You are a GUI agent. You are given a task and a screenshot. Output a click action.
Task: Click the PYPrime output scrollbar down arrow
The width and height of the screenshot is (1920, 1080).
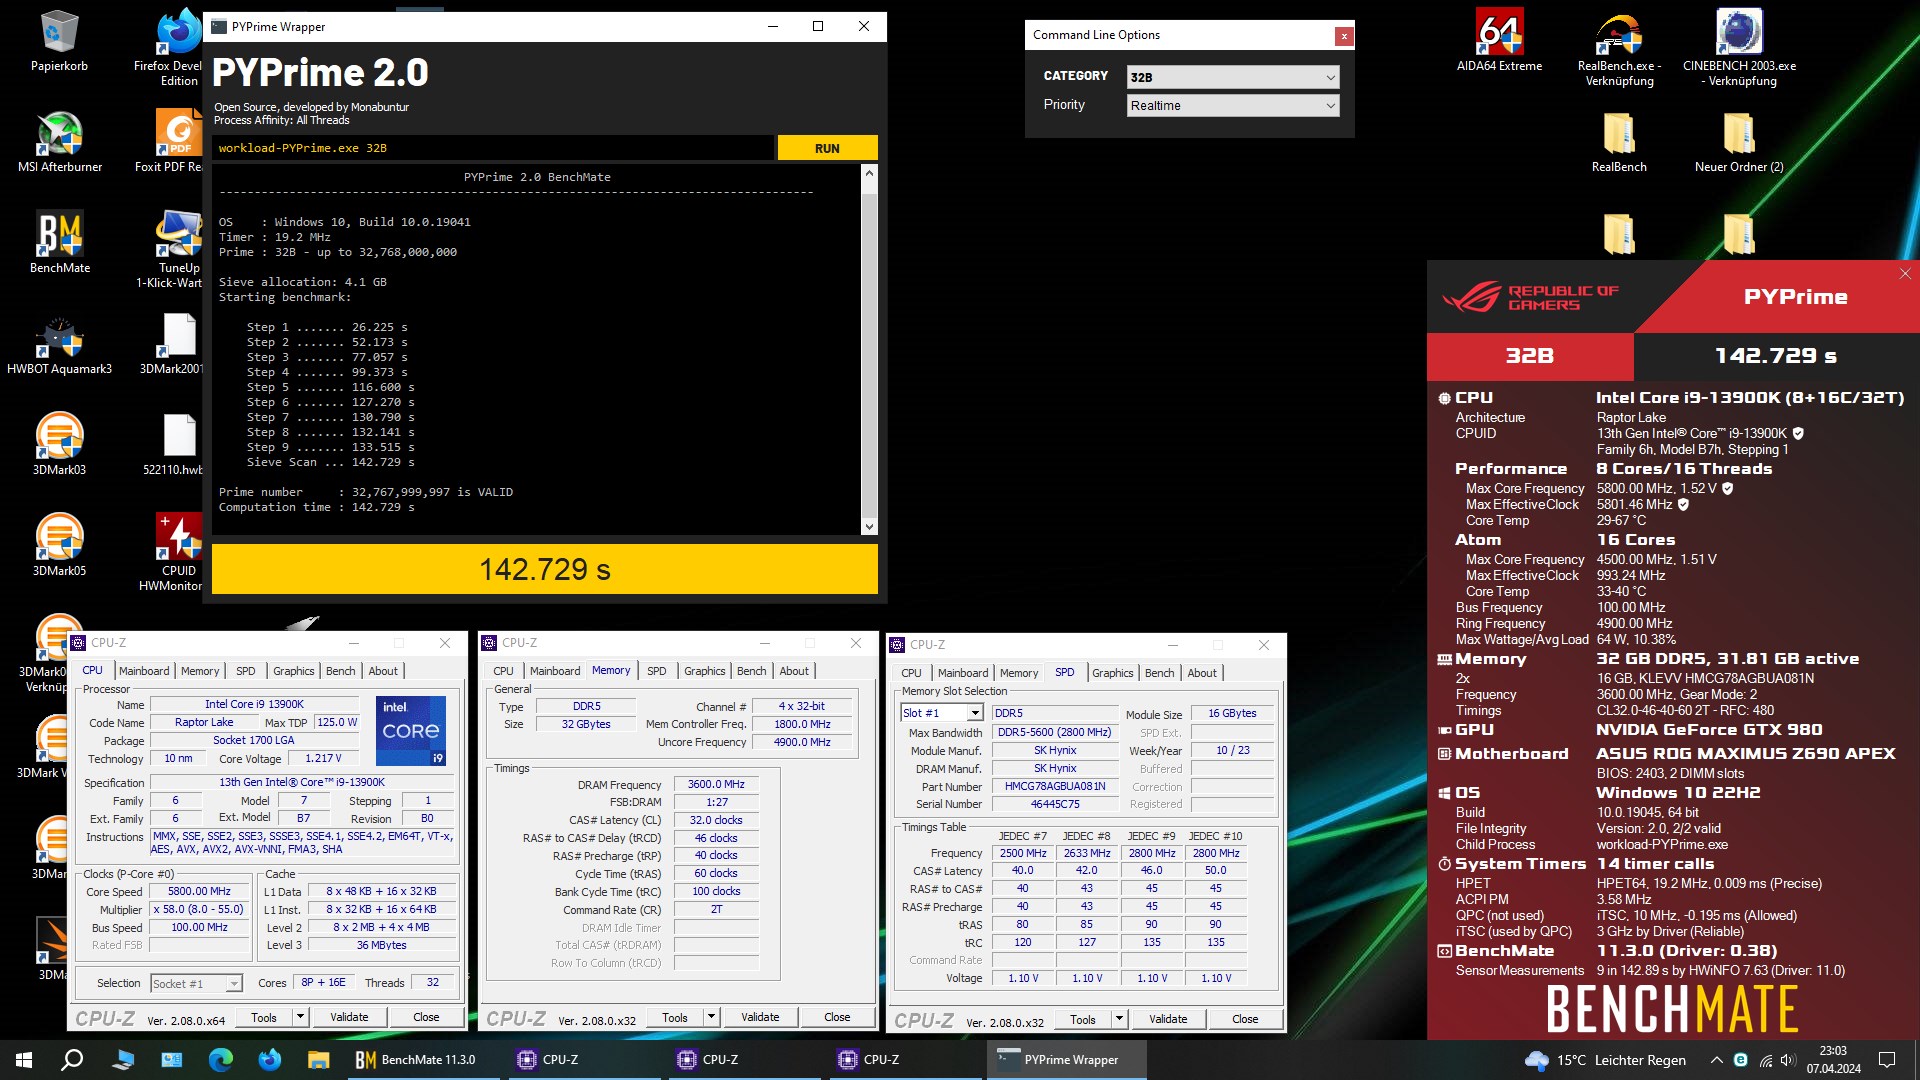pyautogui.click(x=869, y=527)
